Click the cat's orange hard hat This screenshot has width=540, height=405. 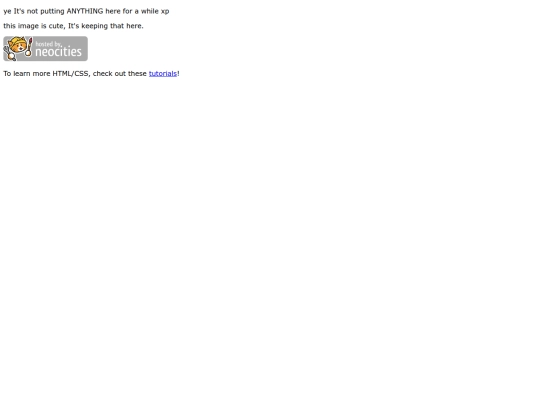pos(18,43)
